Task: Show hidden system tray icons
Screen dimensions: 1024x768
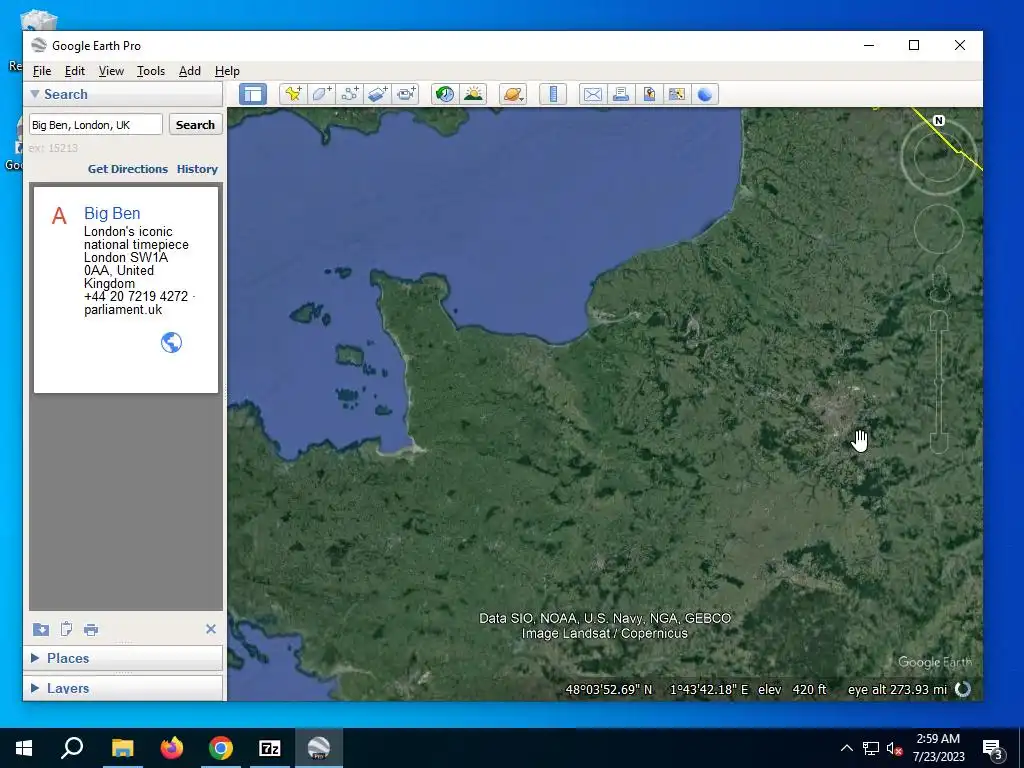Action: click(846, 748)
